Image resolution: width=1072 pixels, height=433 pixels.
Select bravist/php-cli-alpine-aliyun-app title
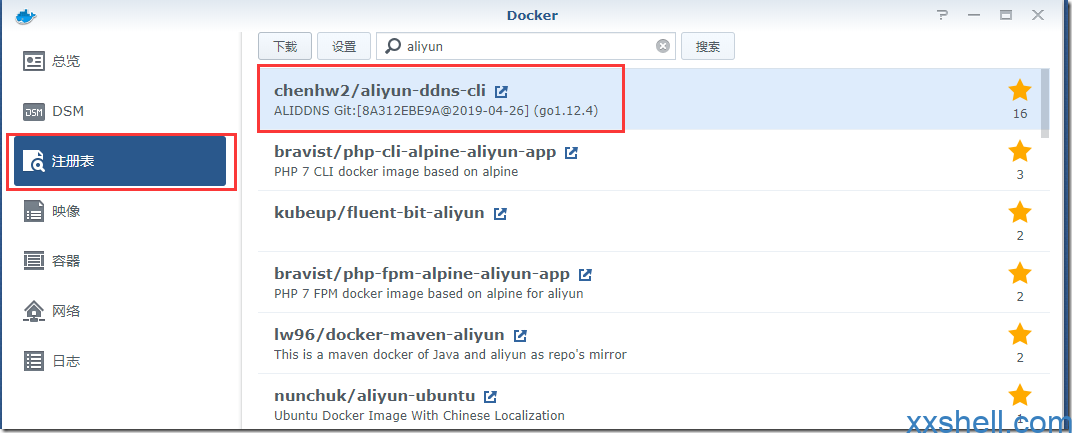(415, 151)
